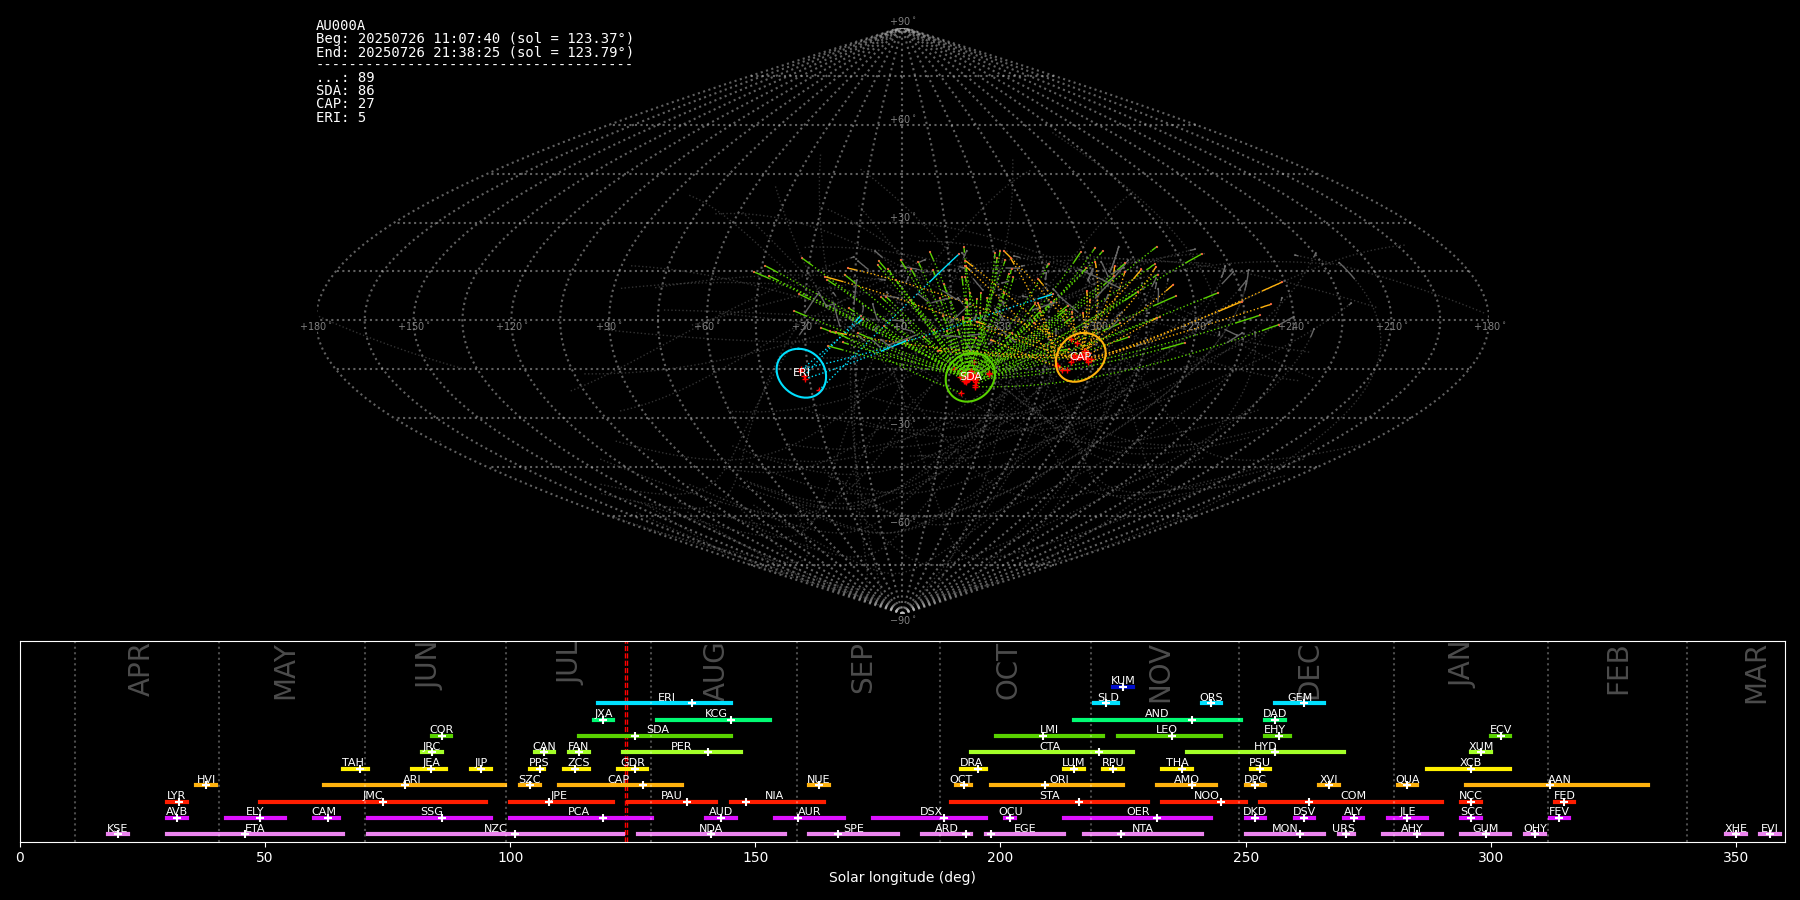Click the KCG shower bar in timeline
Image resolution: width=1800 pixels, height=900 pixels.
point(713,720)
